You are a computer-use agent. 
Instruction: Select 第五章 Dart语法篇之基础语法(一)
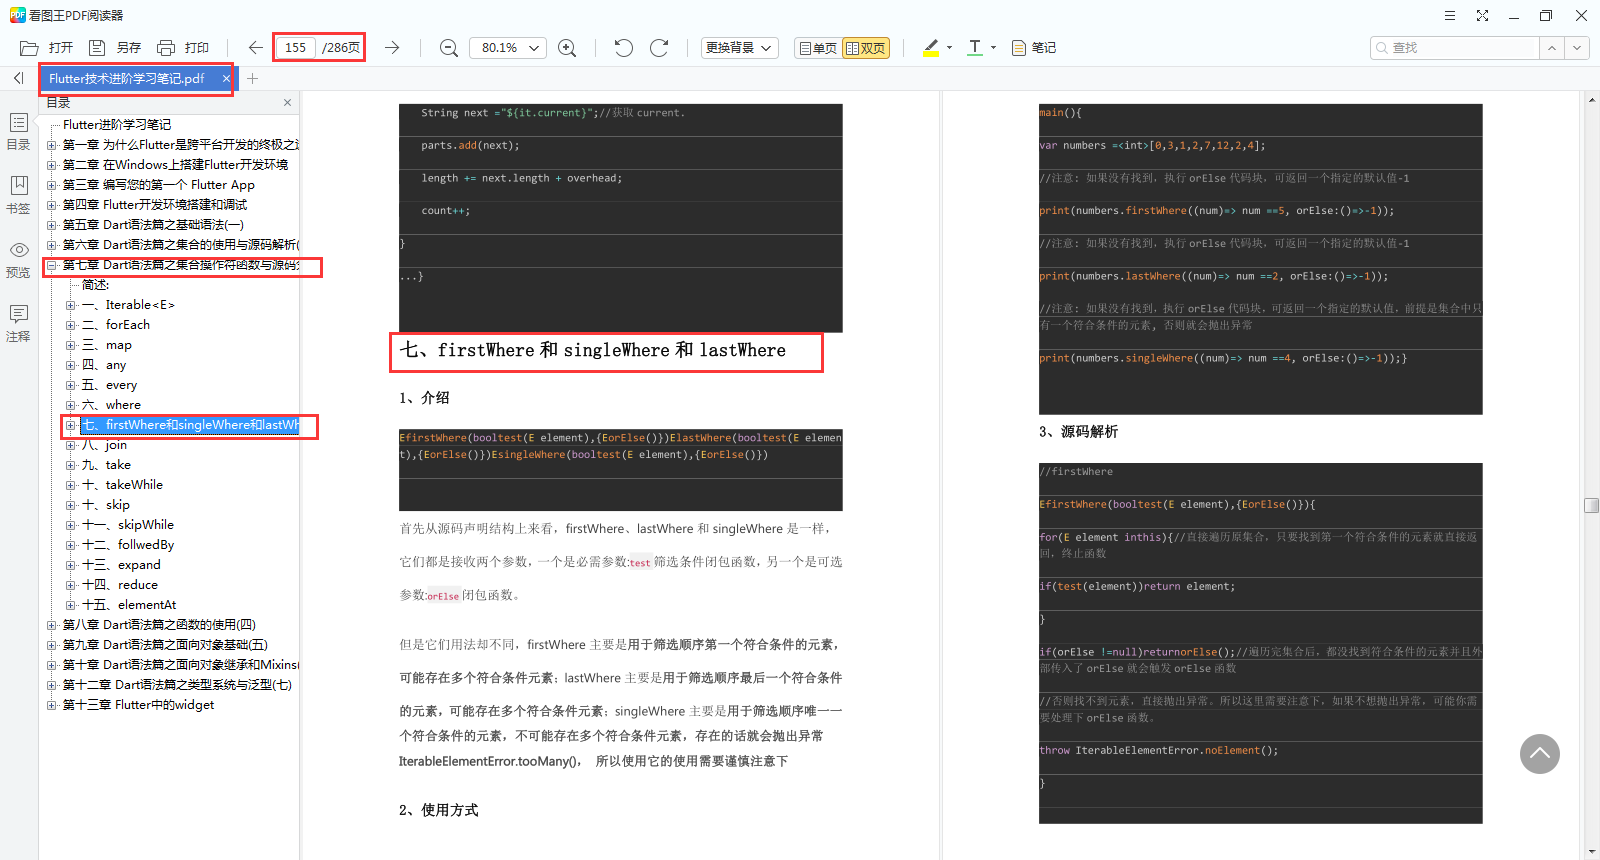(153, 225)
